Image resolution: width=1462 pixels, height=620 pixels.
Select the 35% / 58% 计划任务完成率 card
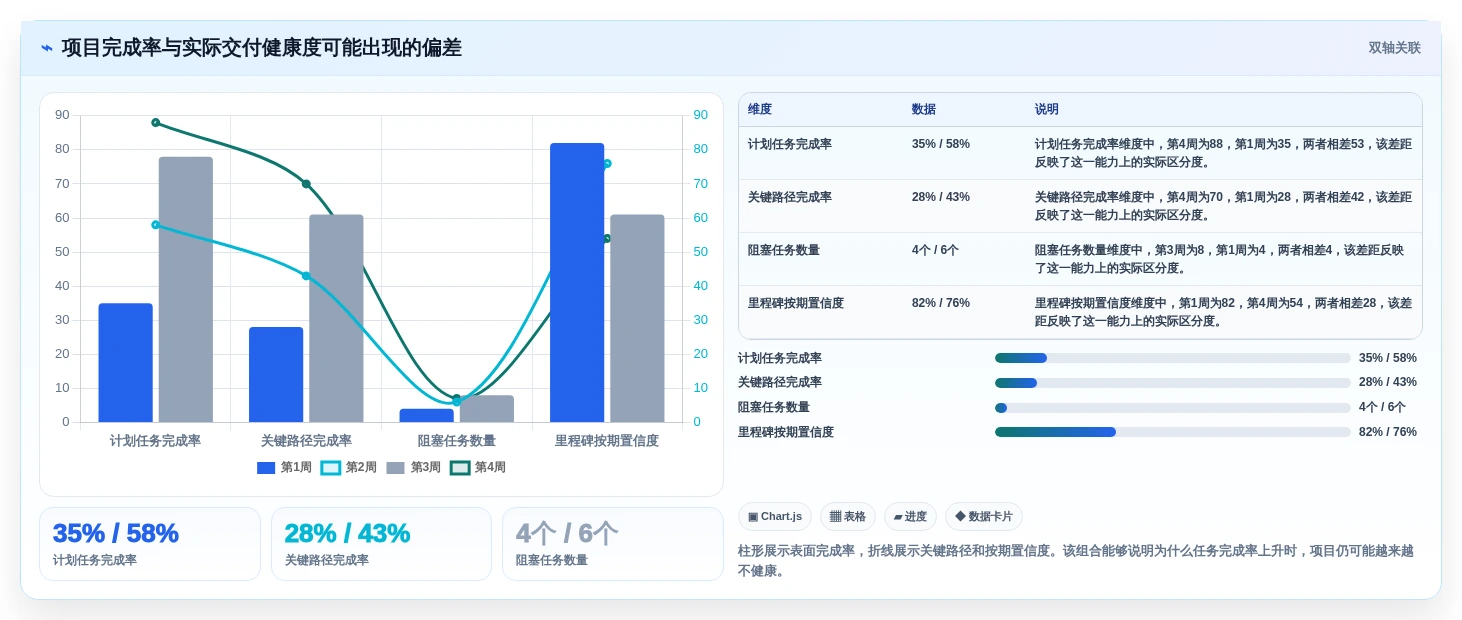pos(150,544)
